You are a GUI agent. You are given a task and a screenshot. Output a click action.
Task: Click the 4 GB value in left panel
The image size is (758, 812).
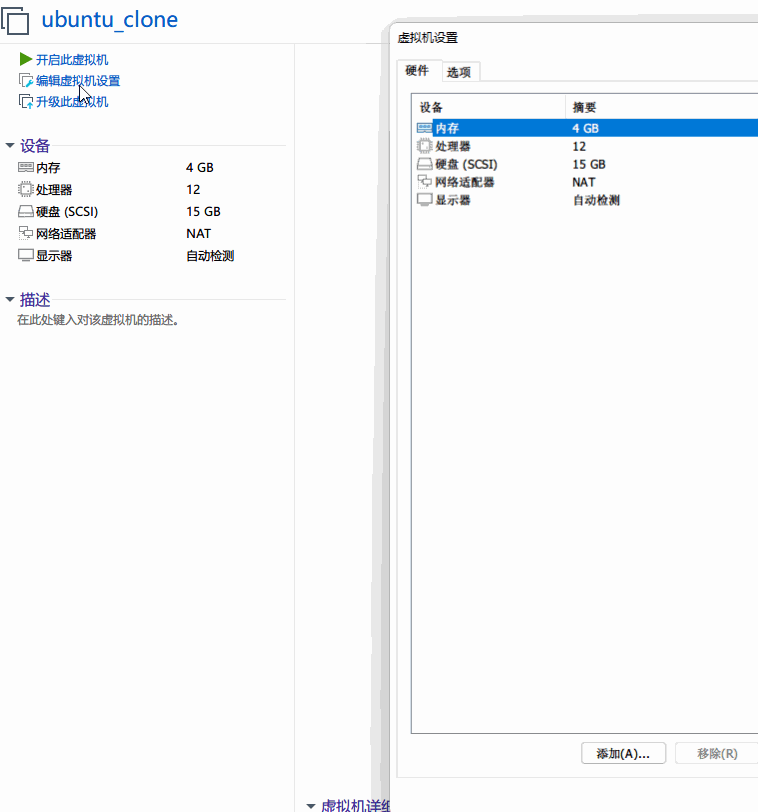pos(200,168)
